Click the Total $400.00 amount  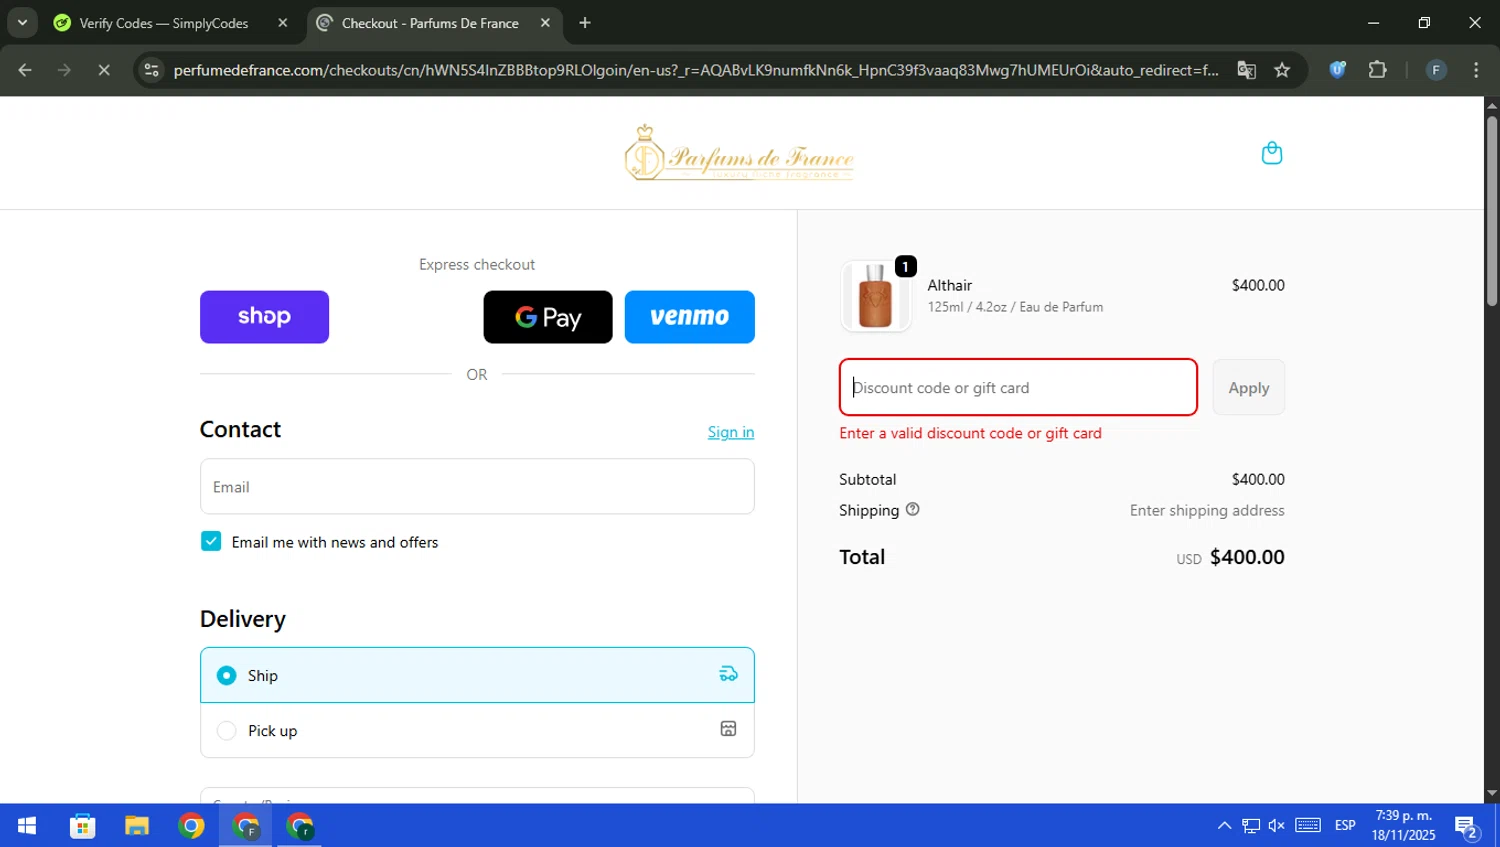pyautogui.click(x=1247, y=557)
